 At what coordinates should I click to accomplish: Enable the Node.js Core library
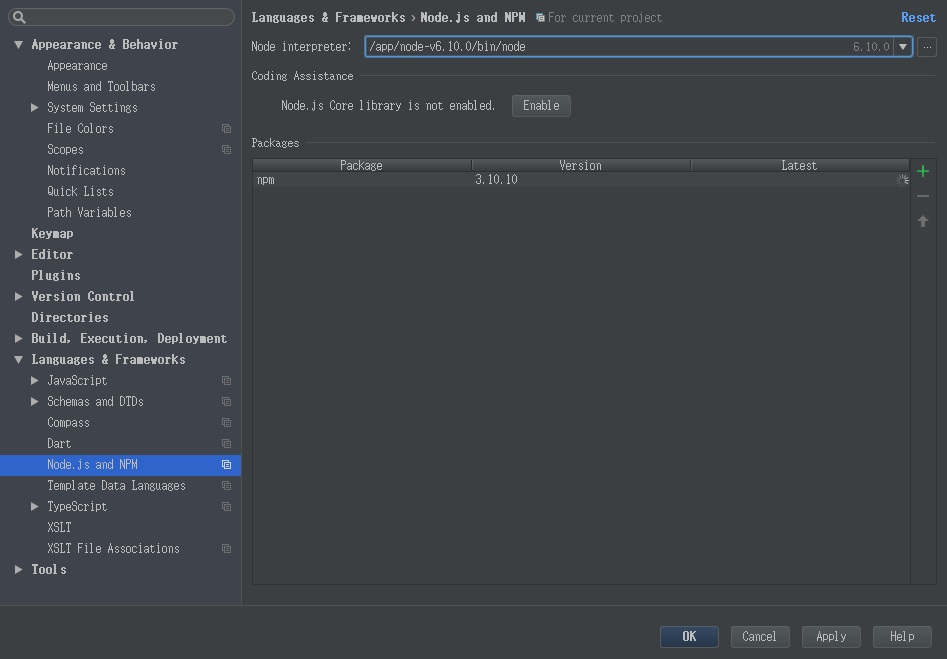point(541,106)
